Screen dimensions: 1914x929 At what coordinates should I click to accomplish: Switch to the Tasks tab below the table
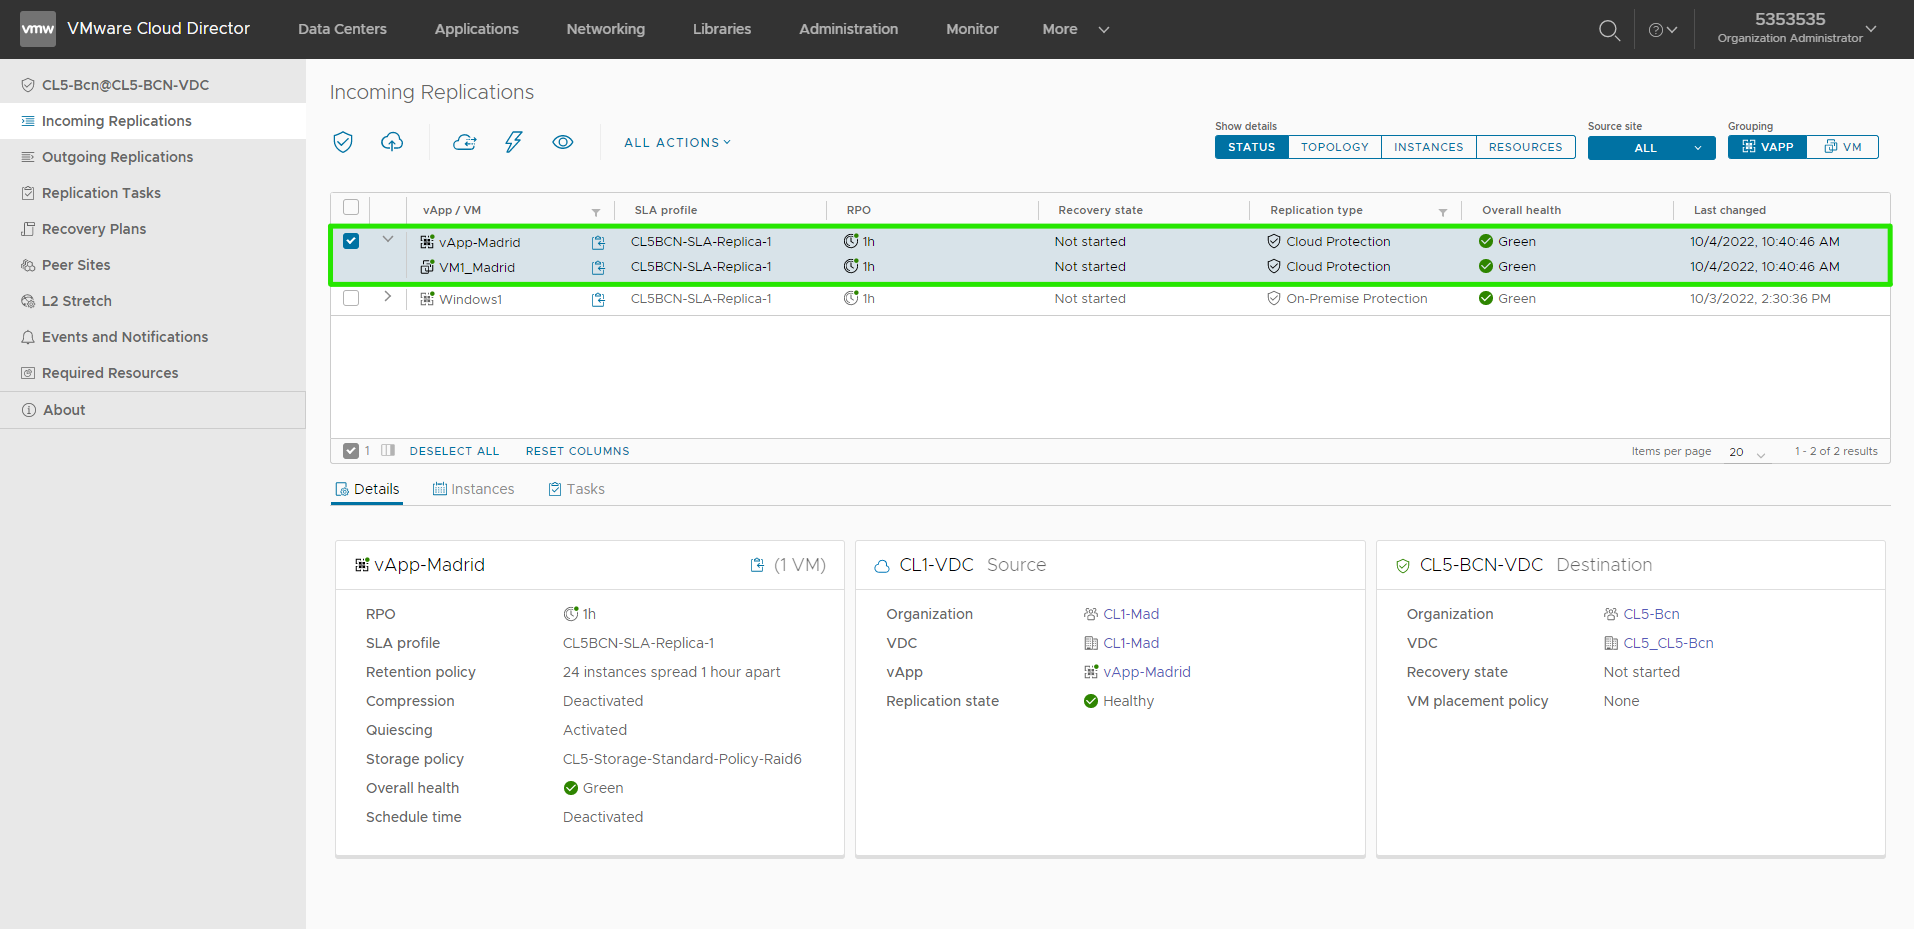(x=577, y=489)
